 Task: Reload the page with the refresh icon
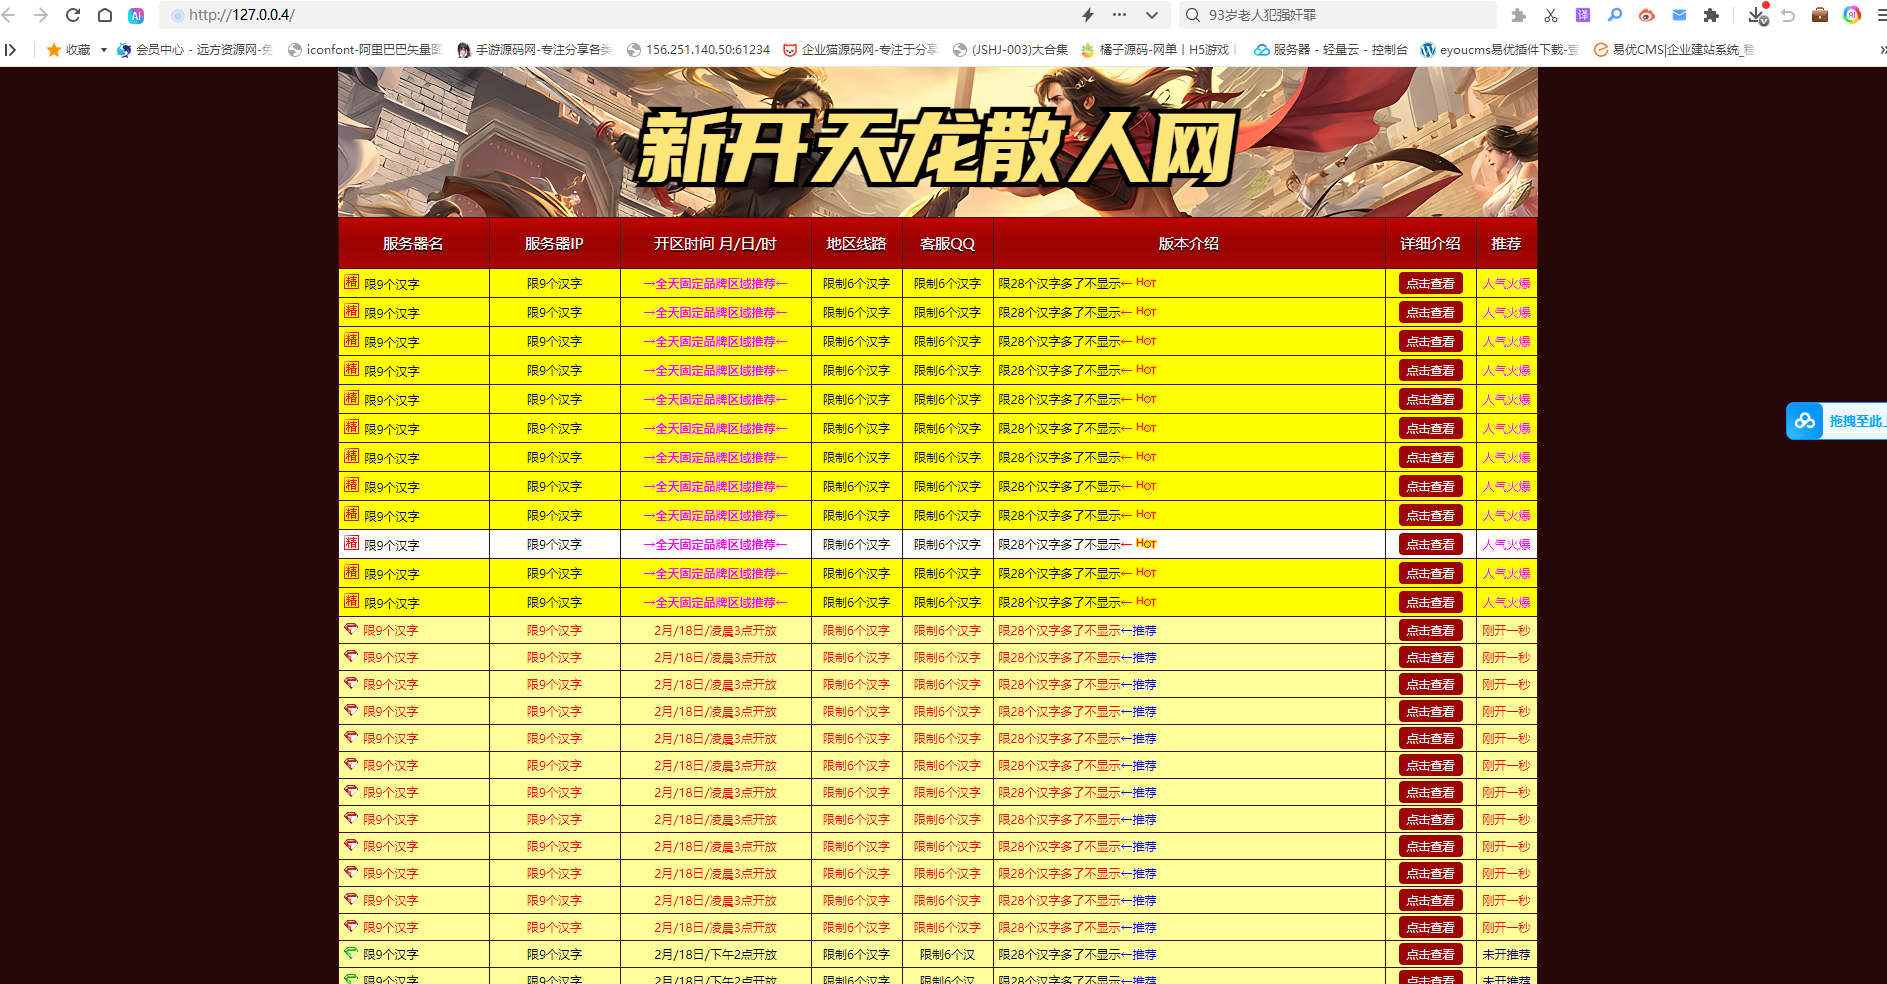pos(73,15)
